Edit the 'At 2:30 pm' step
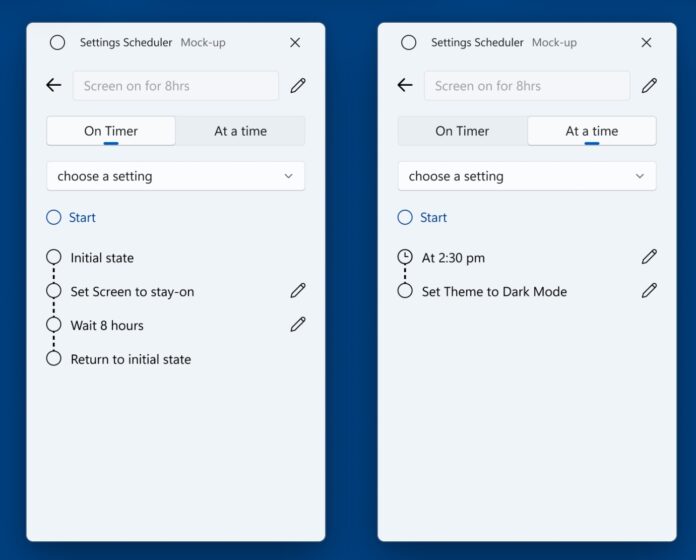The height and width of the screenshot is (560, 696). [x=649, y=256]
